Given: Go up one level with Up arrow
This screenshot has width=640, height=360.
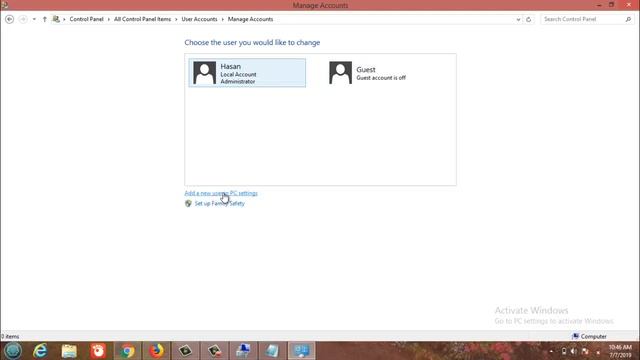Looking at the screenshot, I should click(x=44, y=19).
